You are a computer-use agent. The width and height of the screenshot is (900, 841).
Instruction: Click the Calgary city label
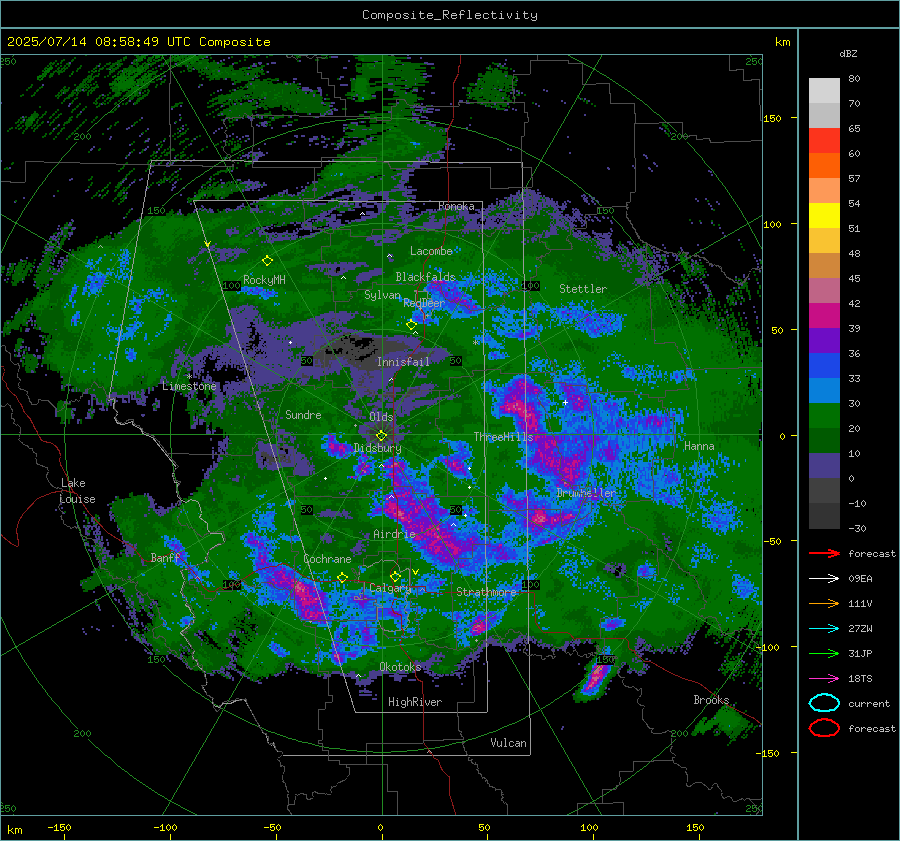pyautogui.click(x=390, y=588)
